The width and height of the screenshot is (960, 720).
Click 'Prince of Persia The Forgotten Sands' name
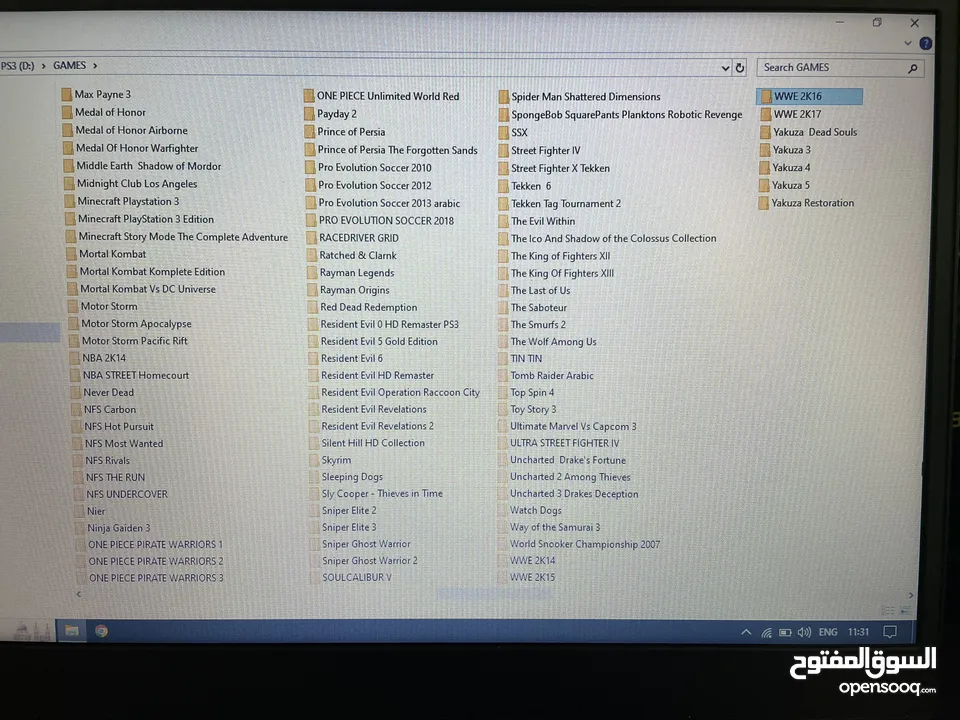tap(397, 149)
